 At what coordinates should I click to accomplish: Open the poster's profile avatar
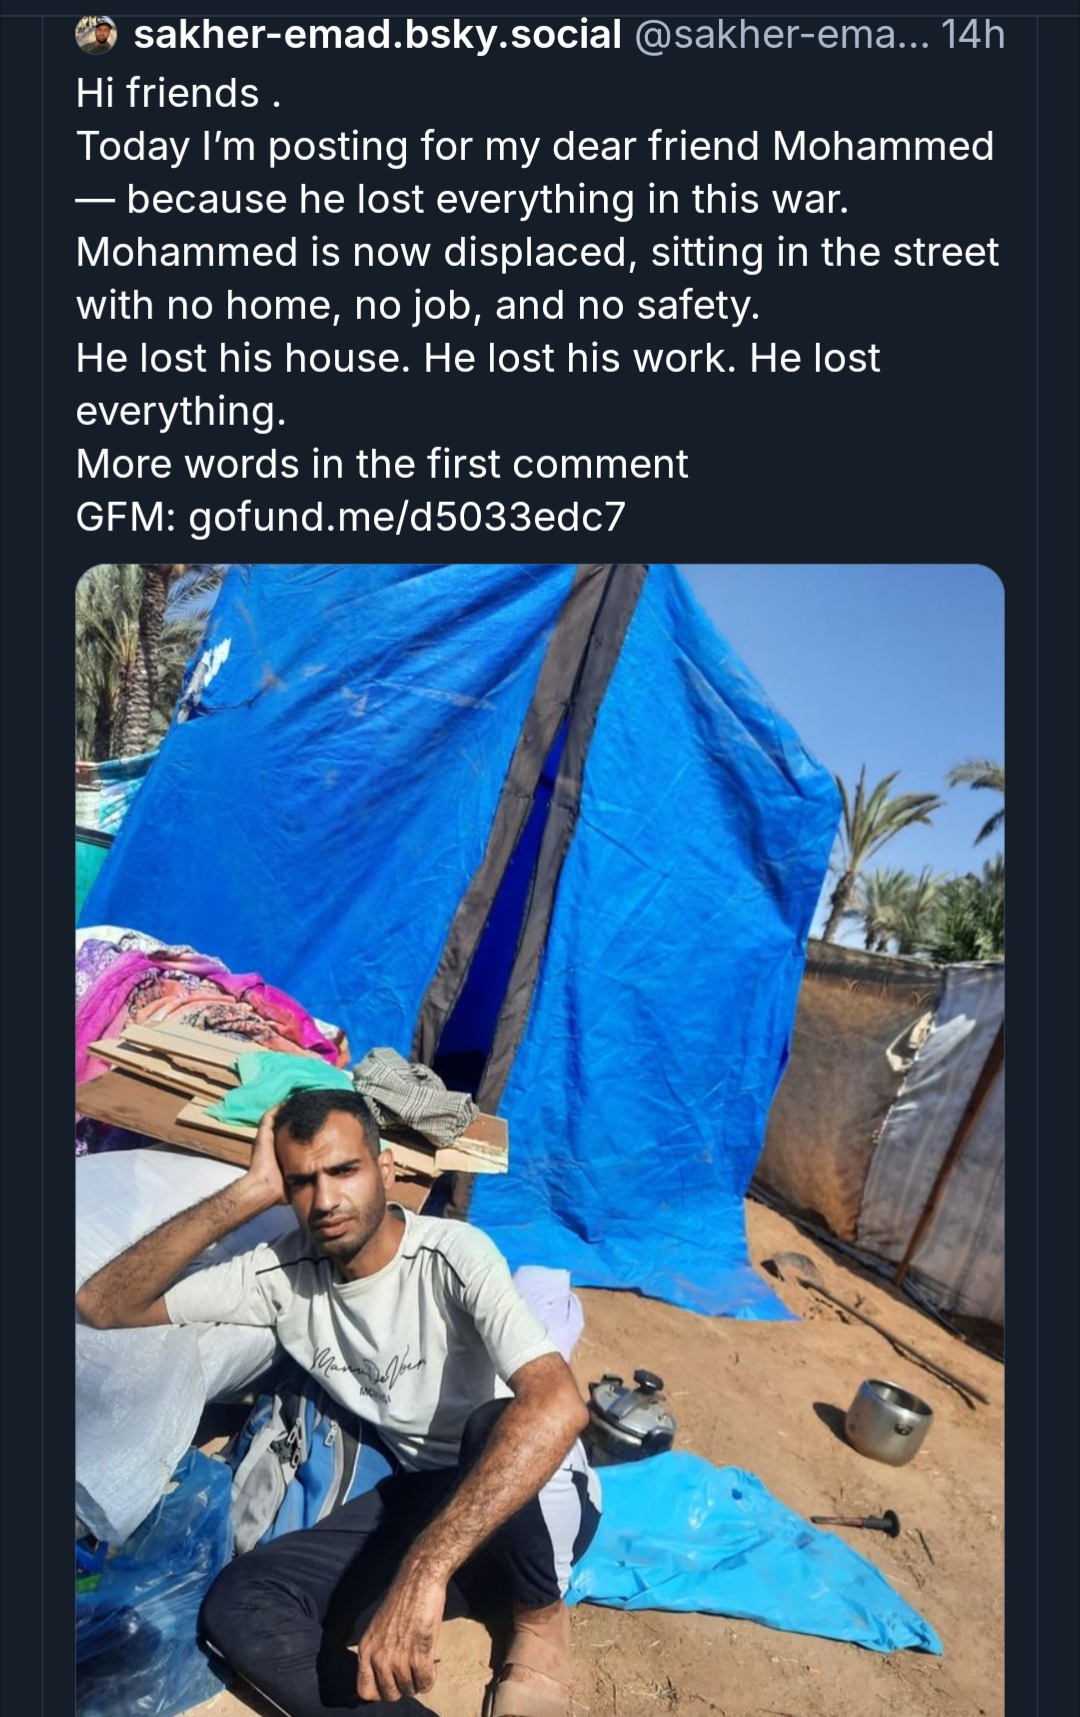96,35
